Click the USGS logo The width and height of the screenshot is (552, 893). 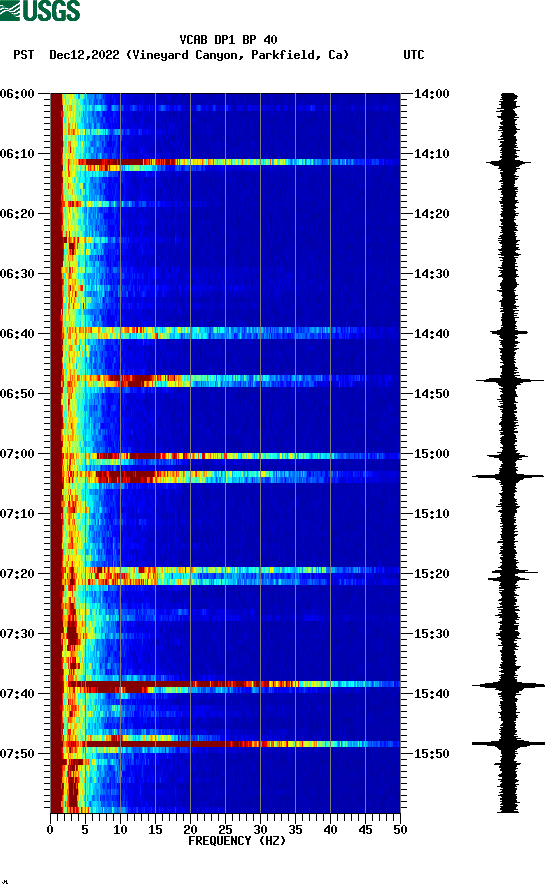[x=40, y=10]
